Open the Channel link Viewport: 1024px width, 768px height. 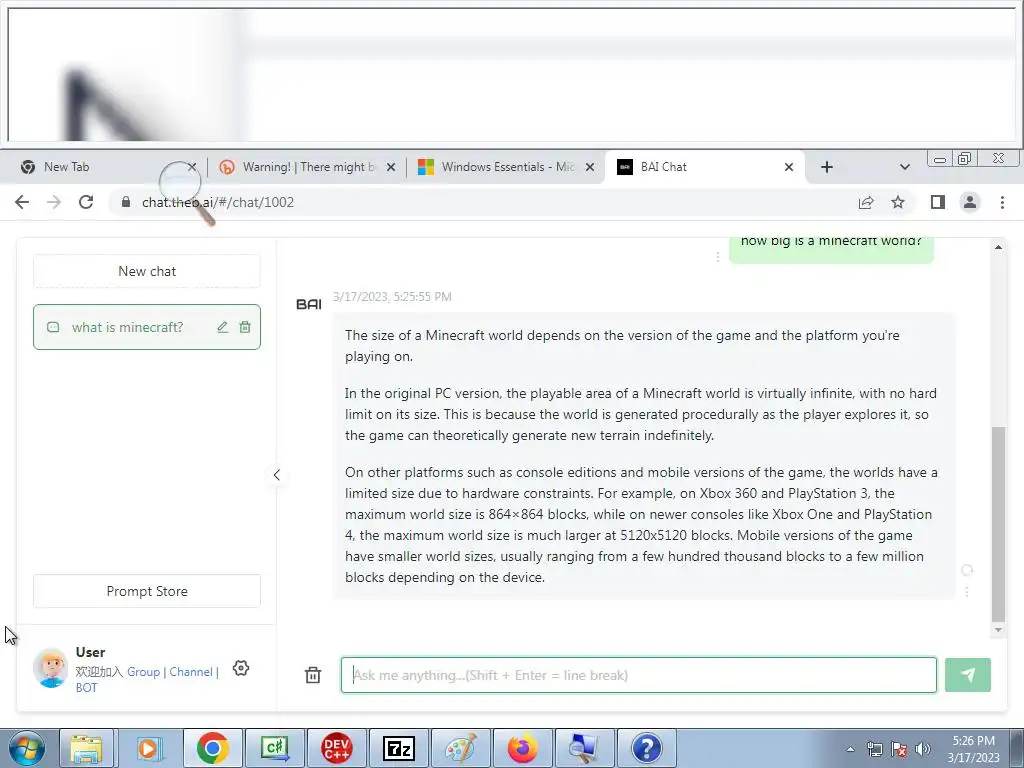click(191, 672)
